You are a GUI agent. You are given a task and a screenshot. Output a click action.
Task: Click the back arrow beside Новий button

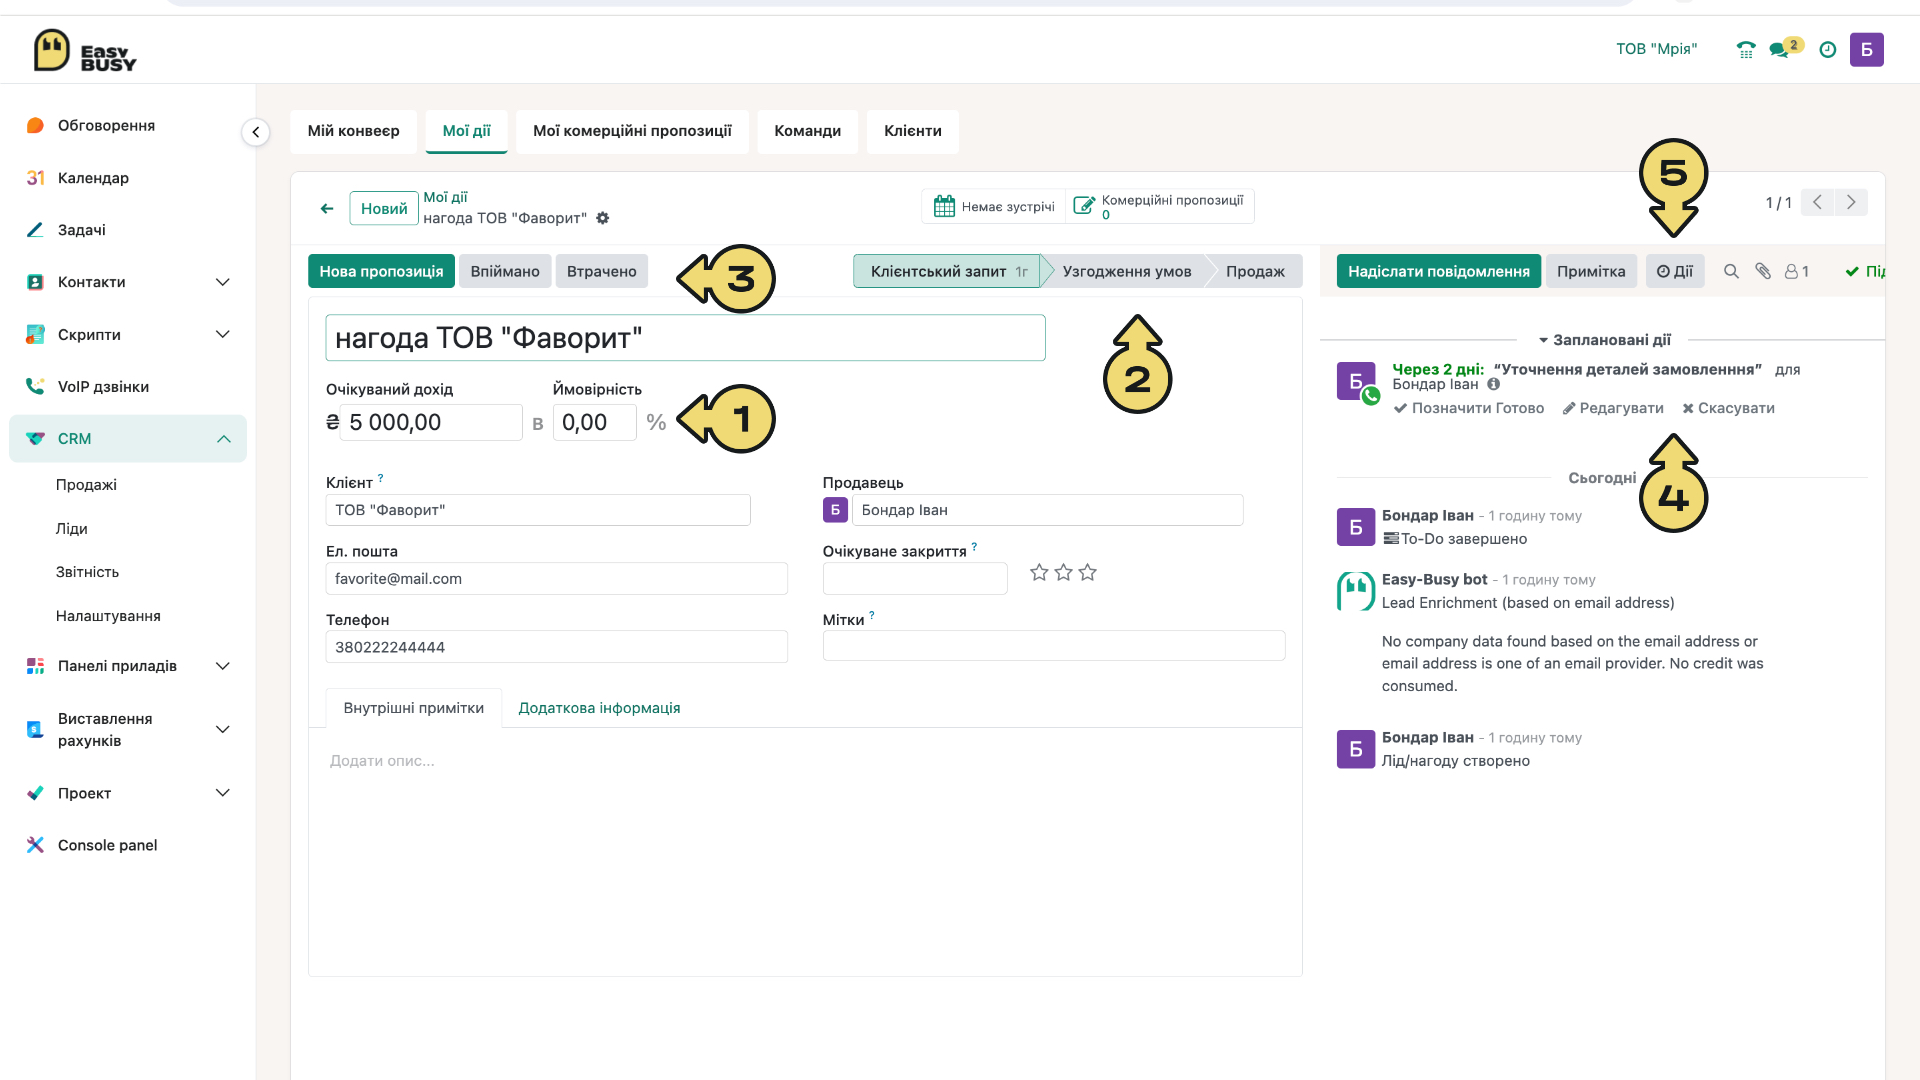pos(327,208)
